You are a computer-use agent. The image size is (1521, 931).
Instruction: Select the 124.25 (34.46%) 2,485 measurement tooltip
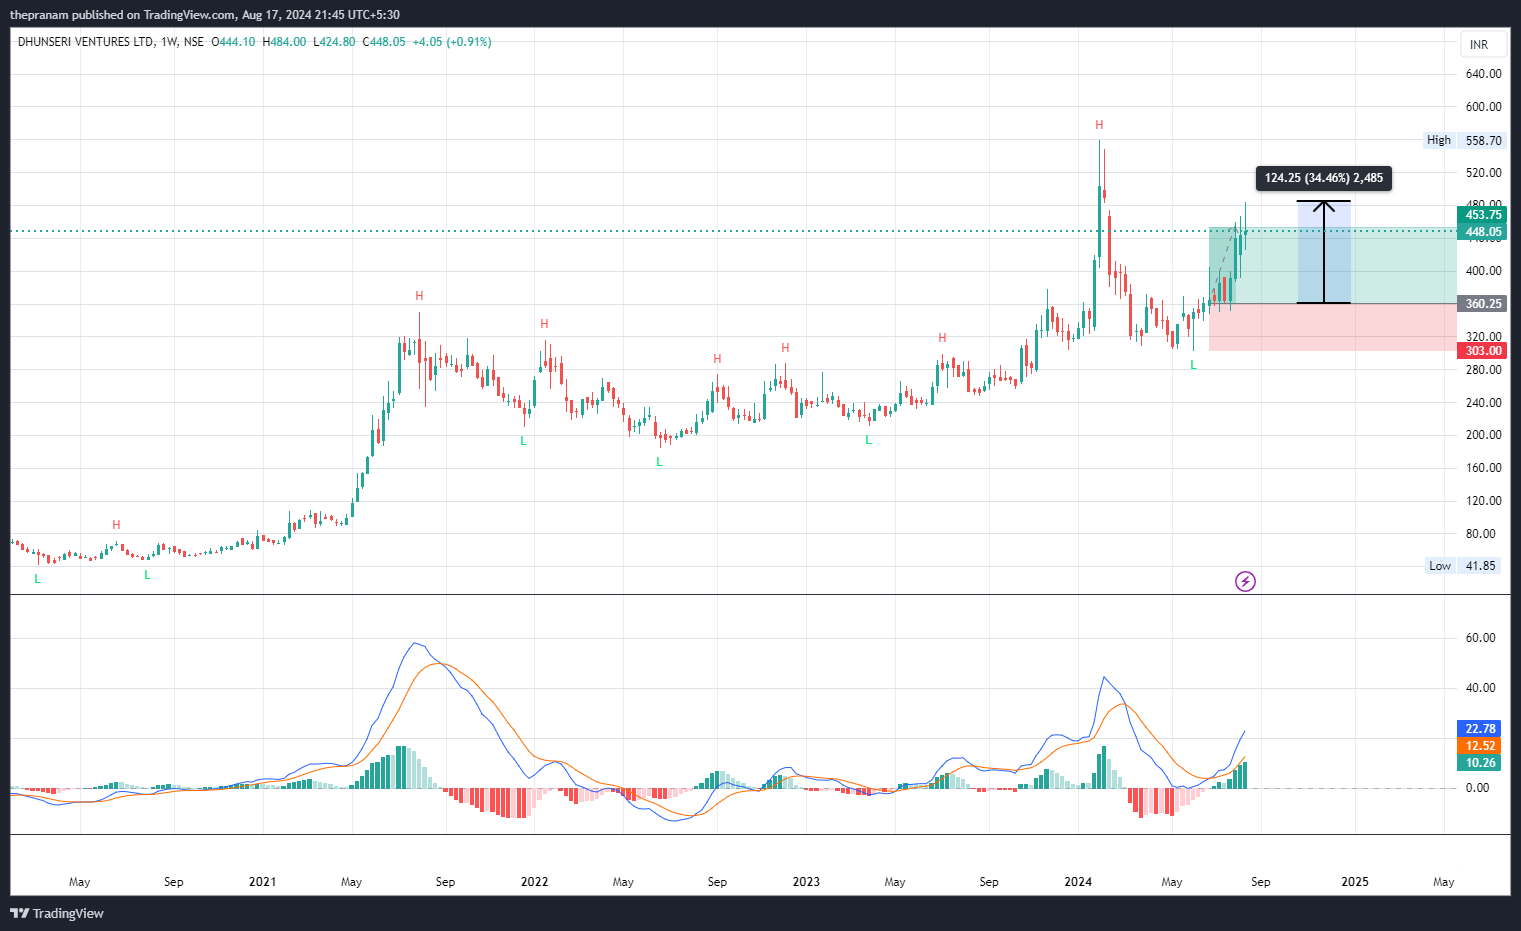[x=1324, y=178]
